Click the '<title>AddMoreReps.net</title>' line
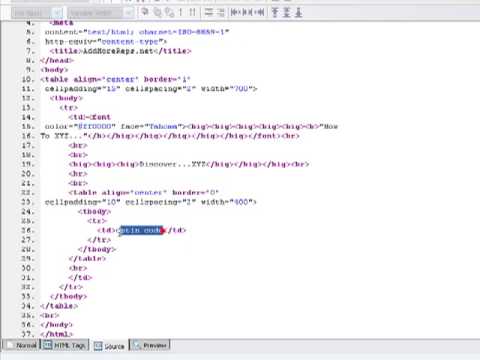The width and height of the screenshot is (480, 360). coord(120,51)
